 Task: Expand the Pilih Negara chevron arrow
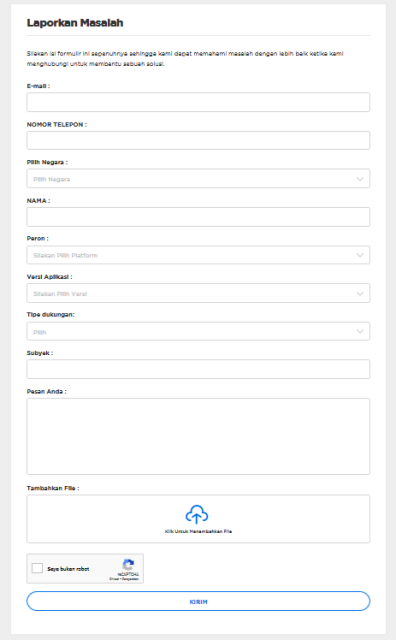360,179
